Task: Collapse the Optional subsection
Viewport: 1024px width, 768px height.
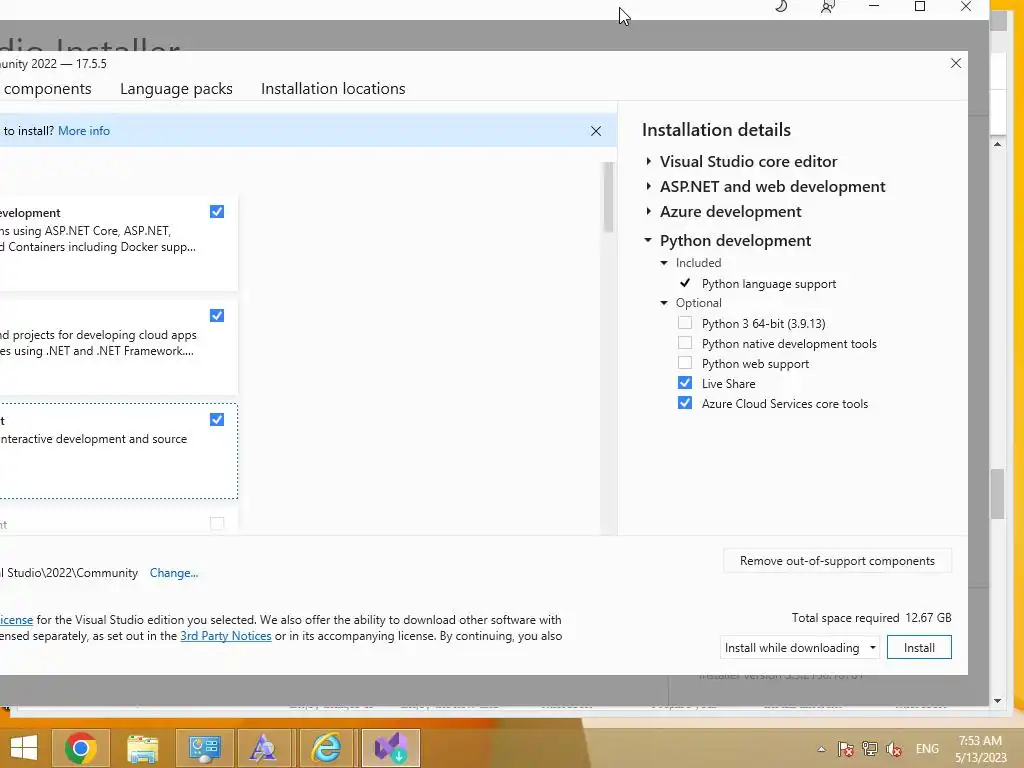Action: (x=664, y=303)
